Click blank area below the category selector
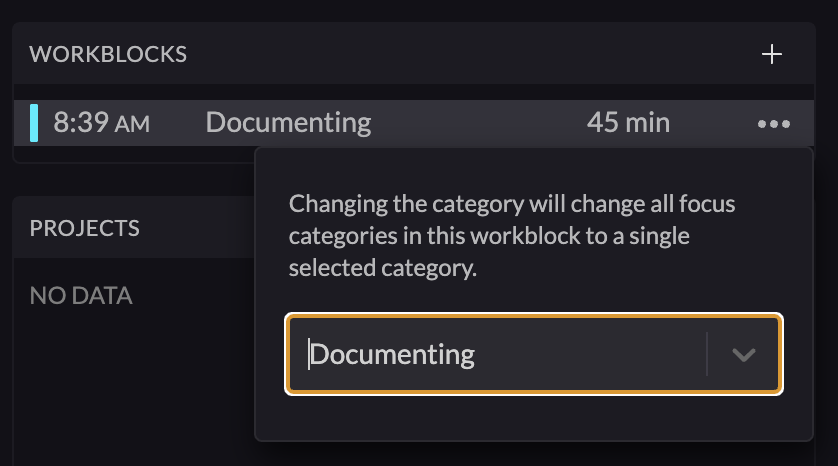Screen dimensions: 838x466 pos(533,416)
